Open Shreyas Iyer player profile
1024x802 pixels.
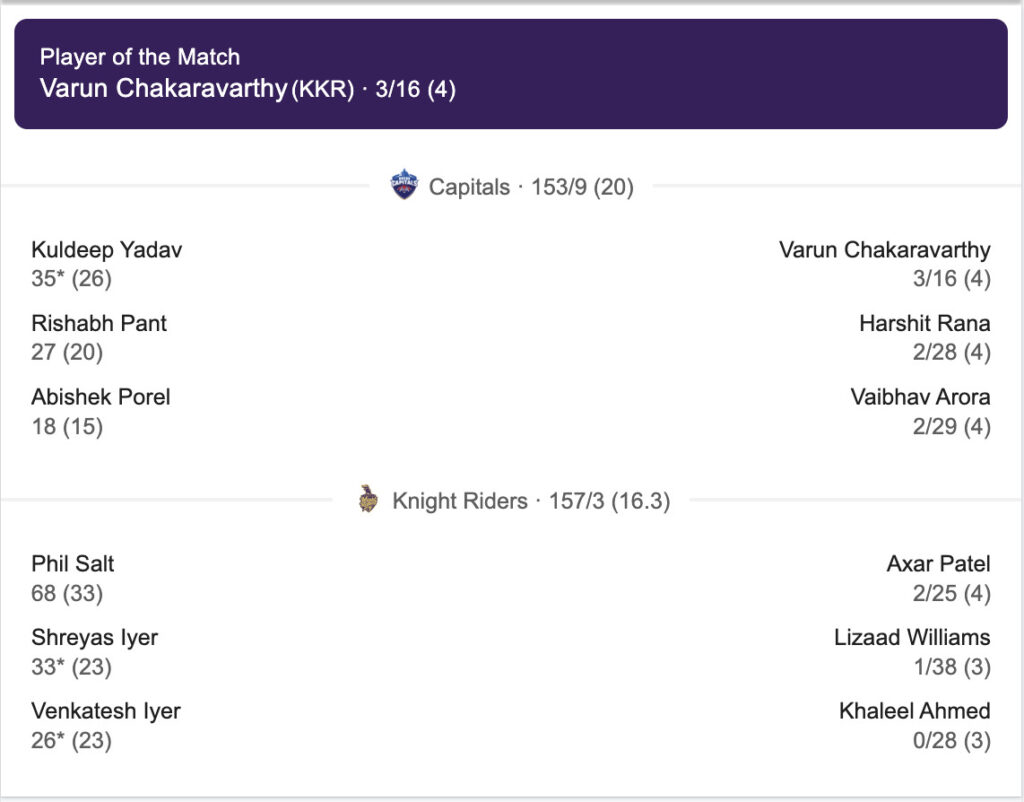(95, 638)
